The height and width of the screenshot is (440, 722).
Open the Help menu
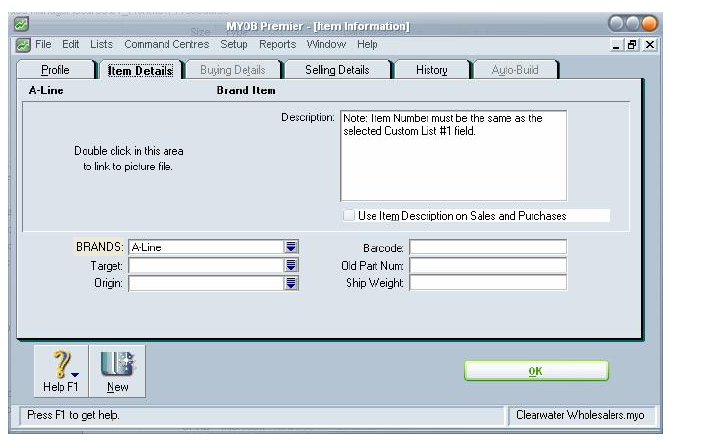pyautogui.click(x=367, y=44)
